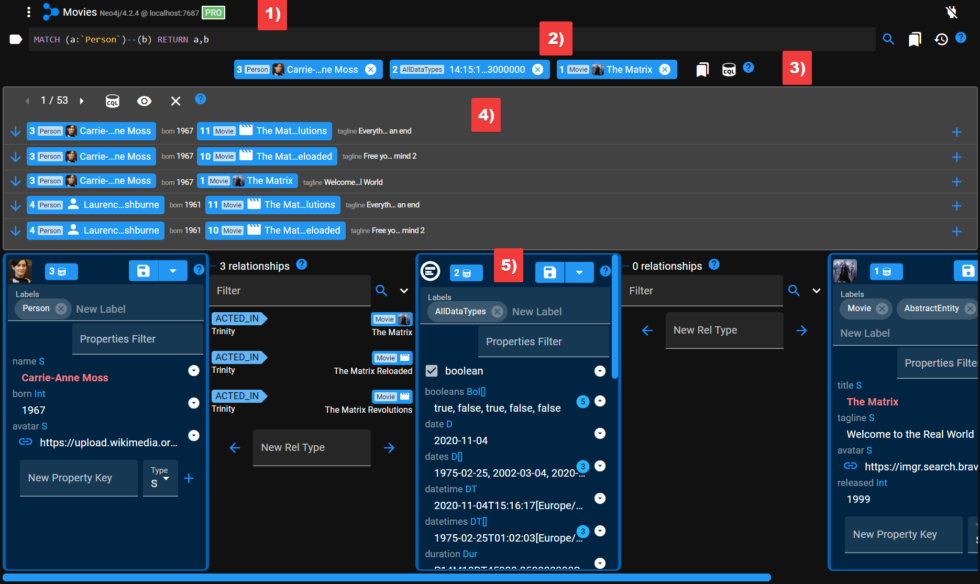Click The Matrix poster thumbnail
980x584 pixels.
point(845,271)
